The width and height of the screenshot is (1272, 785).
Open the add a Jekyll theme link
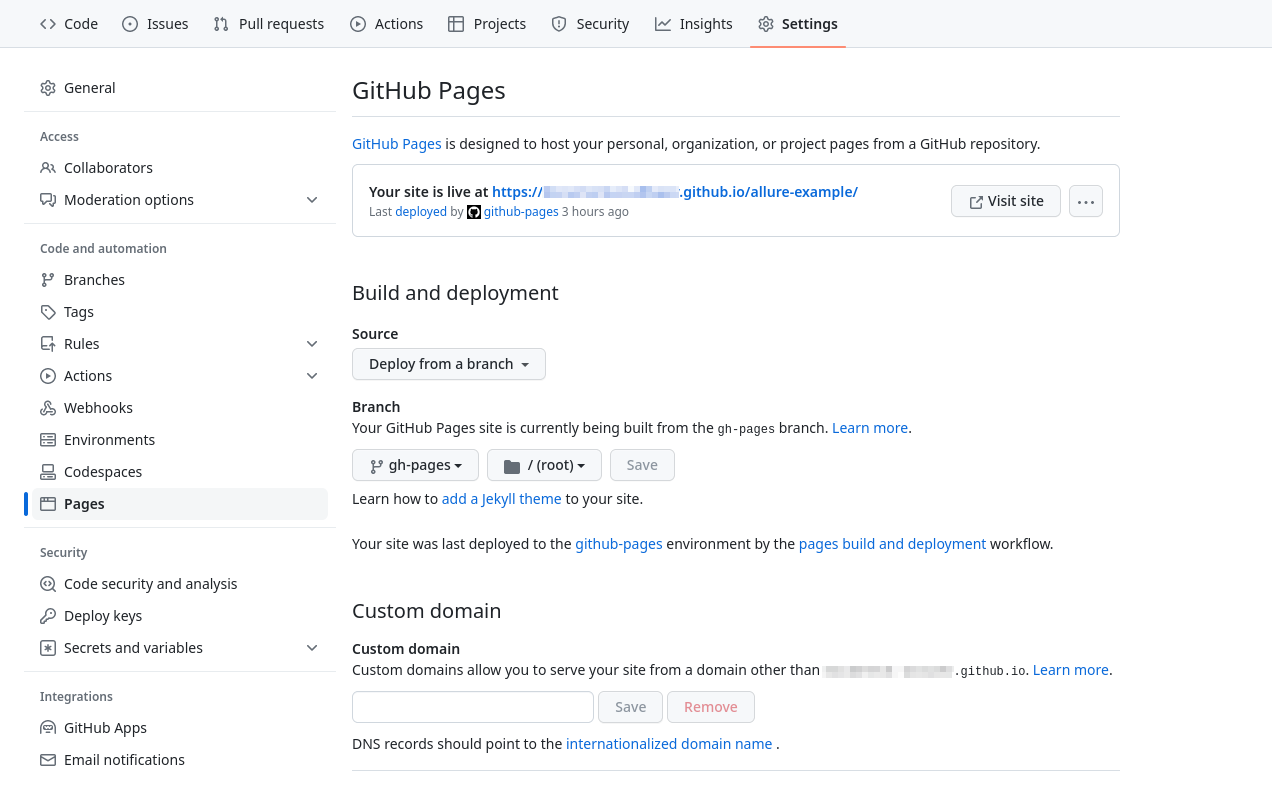point(501,498)
